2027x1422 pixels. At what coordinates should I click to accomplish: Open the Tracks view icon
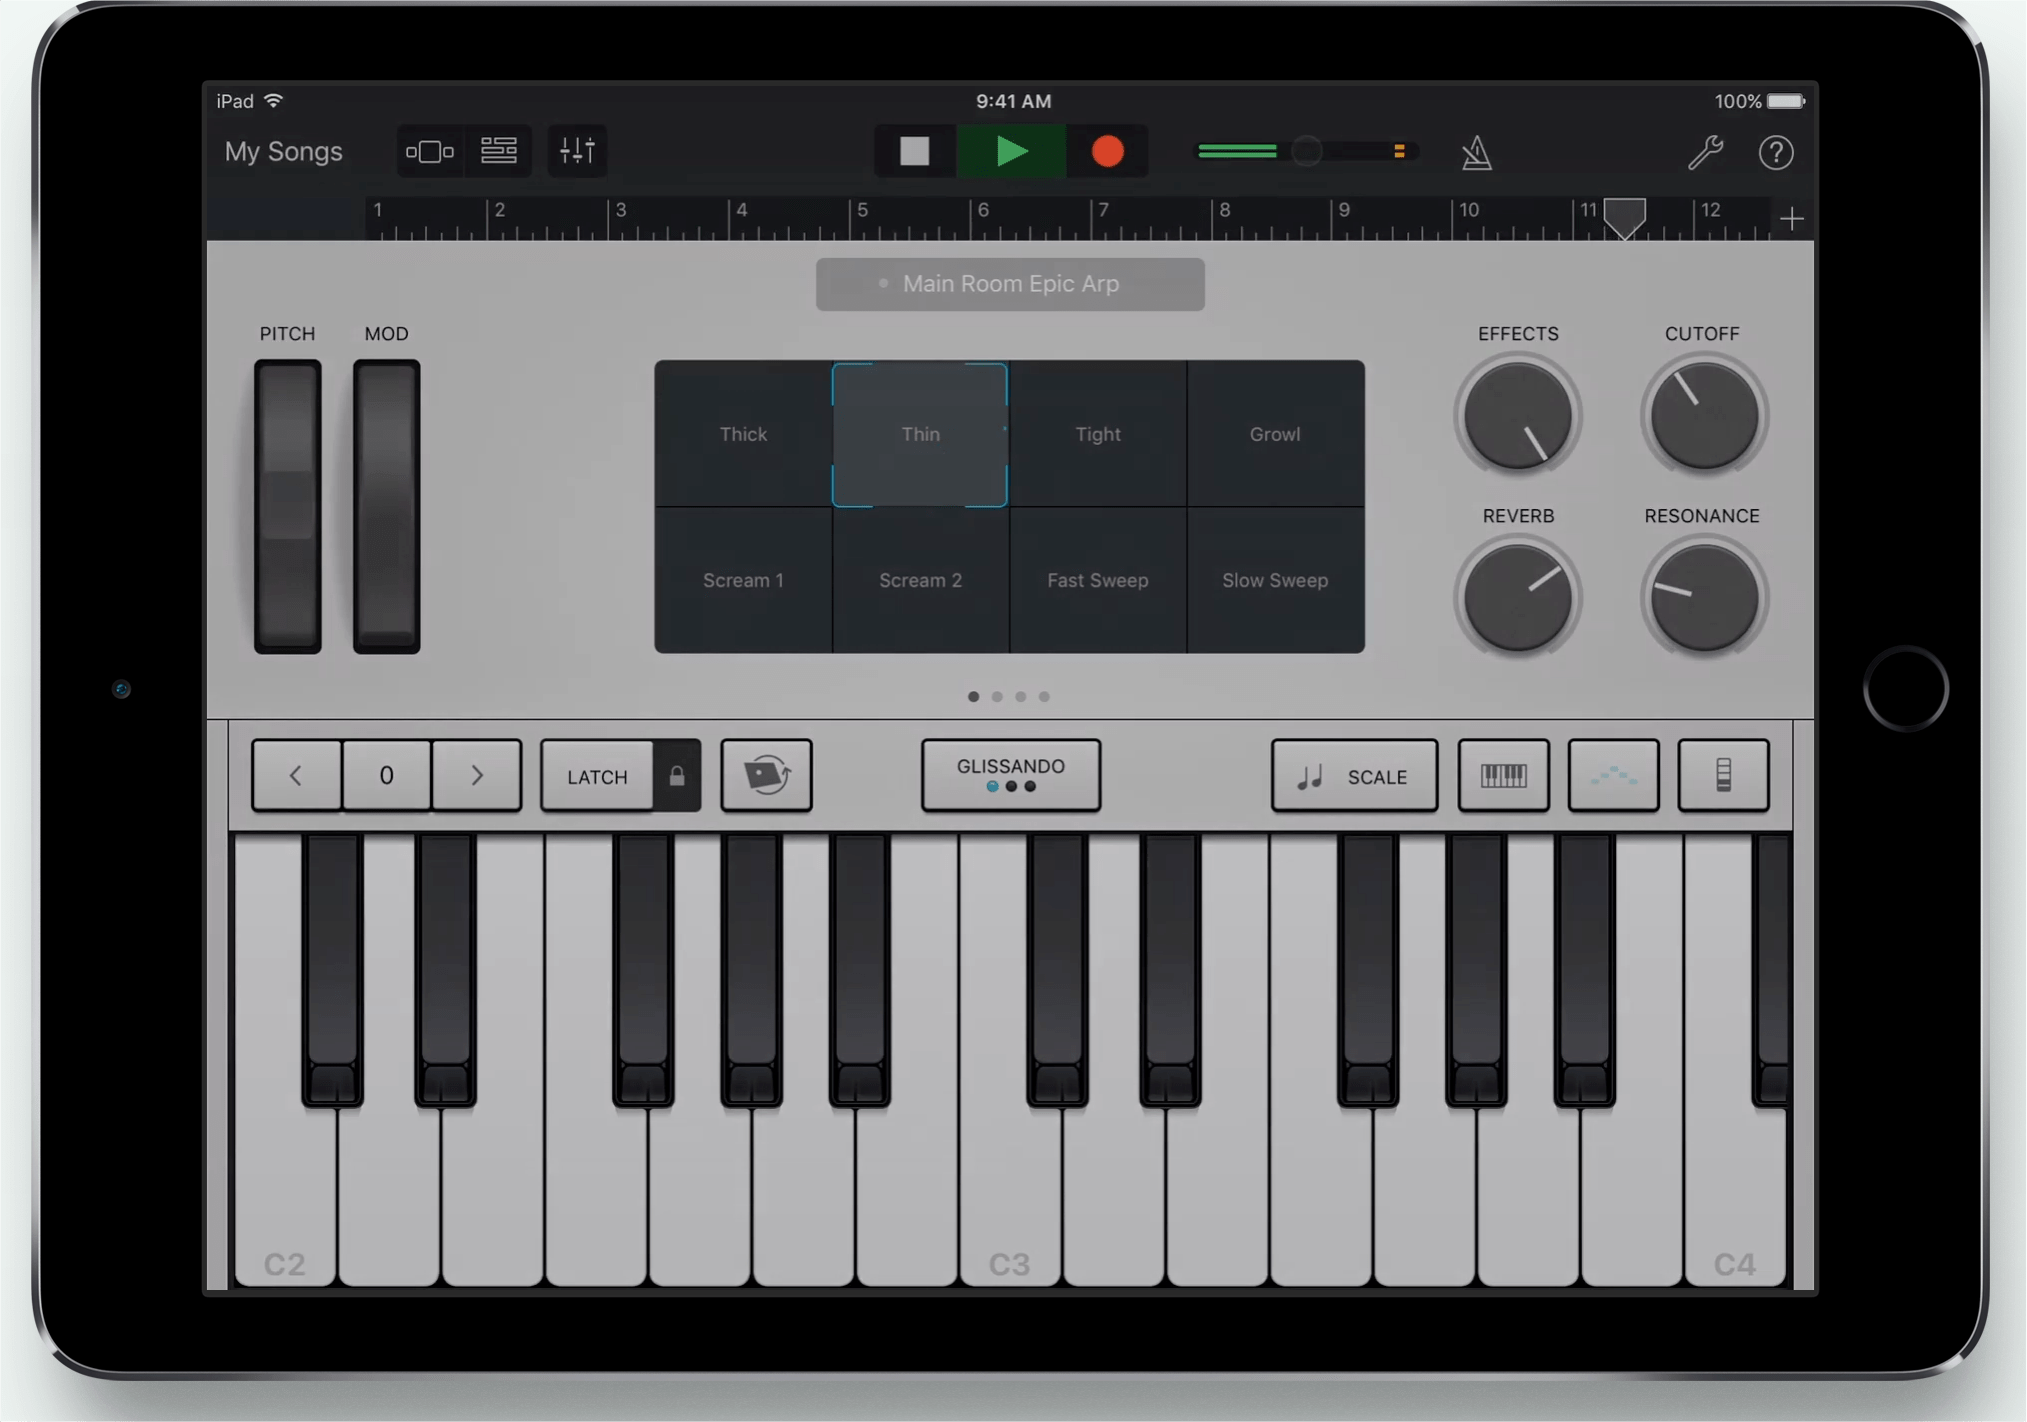coord(430,151)
